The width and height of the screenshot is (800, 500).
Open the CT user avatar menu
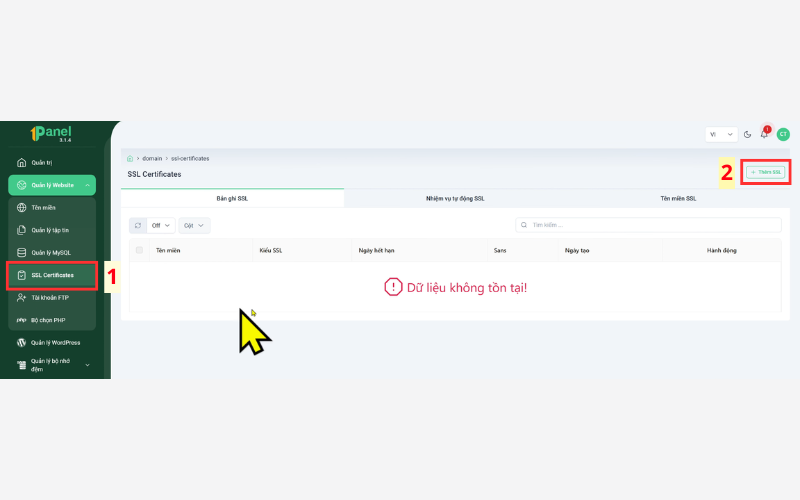tap(783, 134)
